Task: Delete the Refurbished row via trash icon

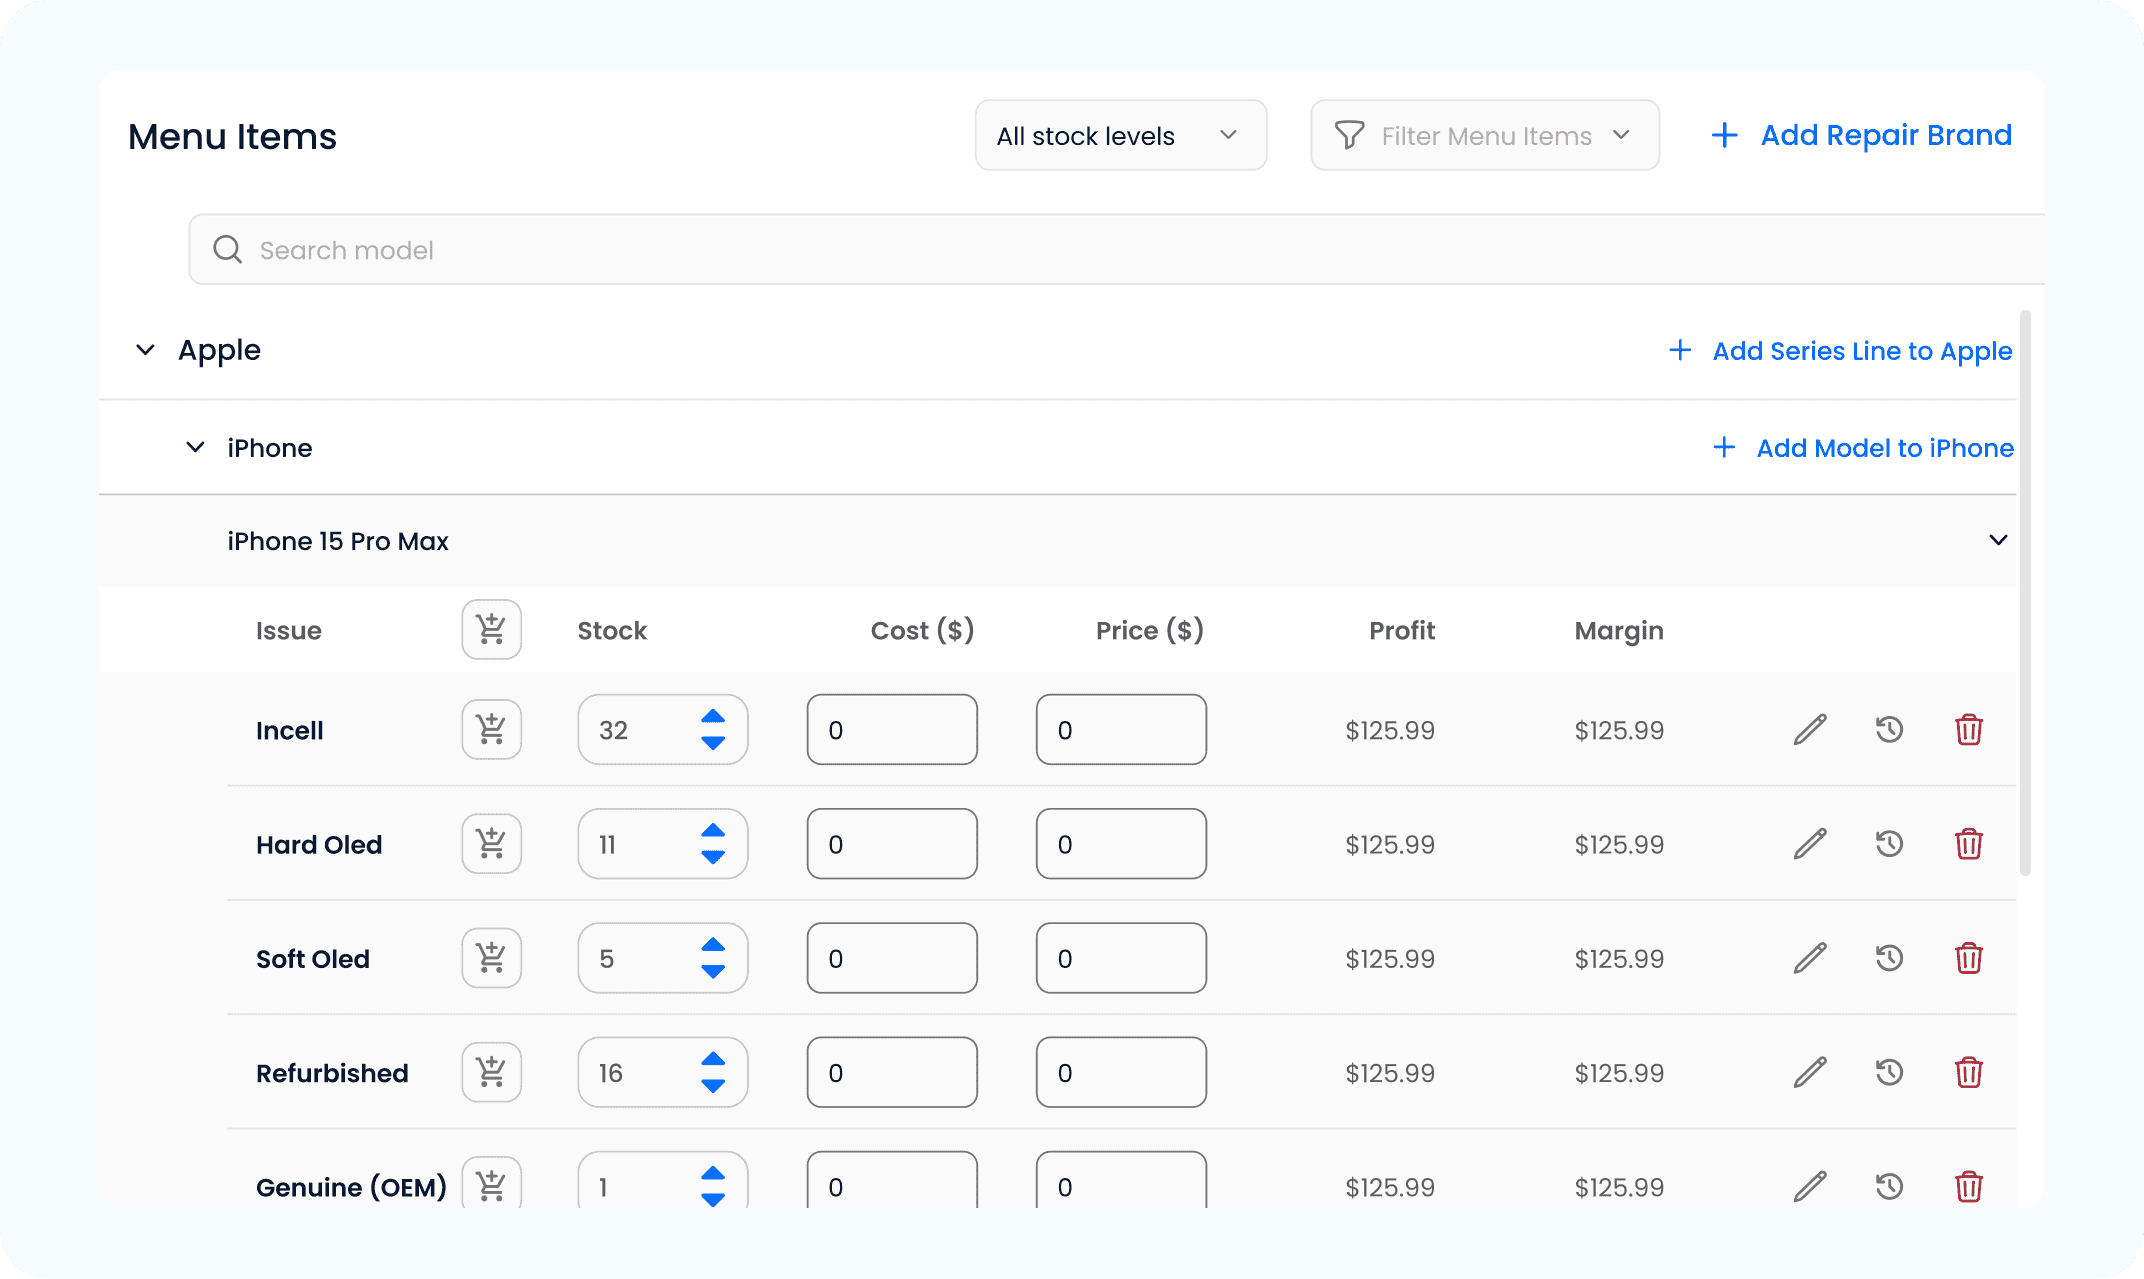Action: (1968, 1072)
